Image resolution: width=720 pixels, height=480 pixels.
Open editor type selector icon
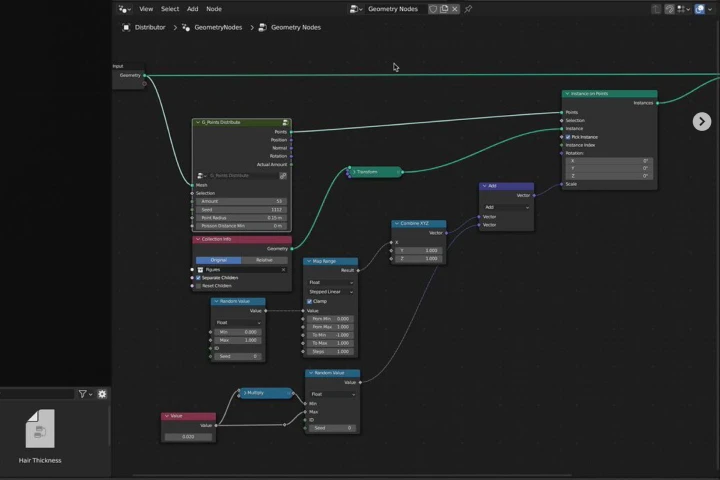124,9
